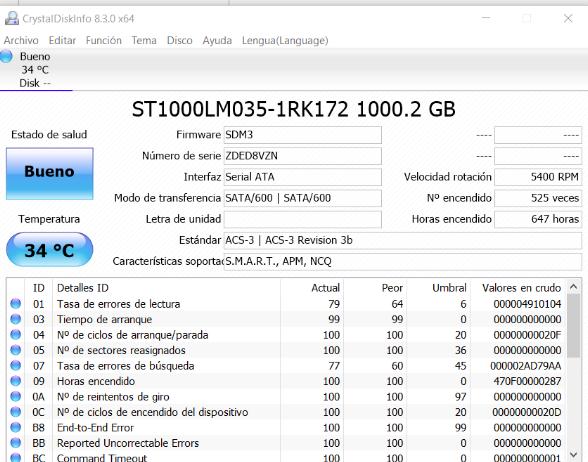588x462 pixels.
Task: Select the blue disk status orb next to Bueno
Action: (6, 56)
